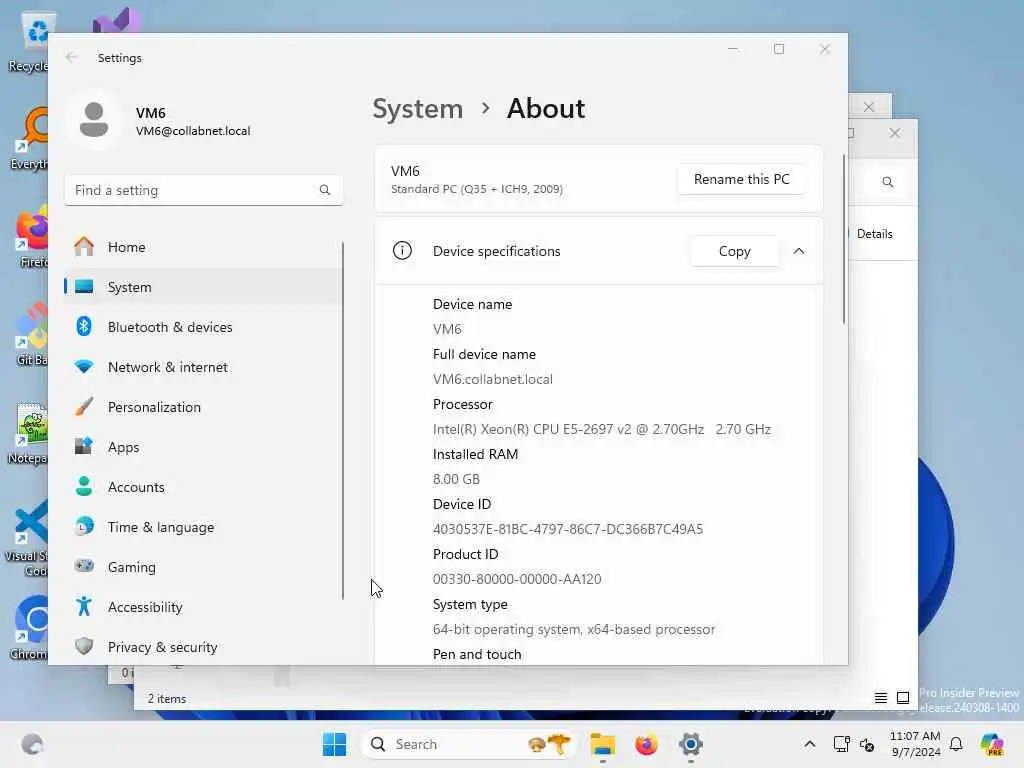Click the search magnifier in Find a setting
Image resolution: width=1024 pixels, height=768 pixels.
pos(325,190)
